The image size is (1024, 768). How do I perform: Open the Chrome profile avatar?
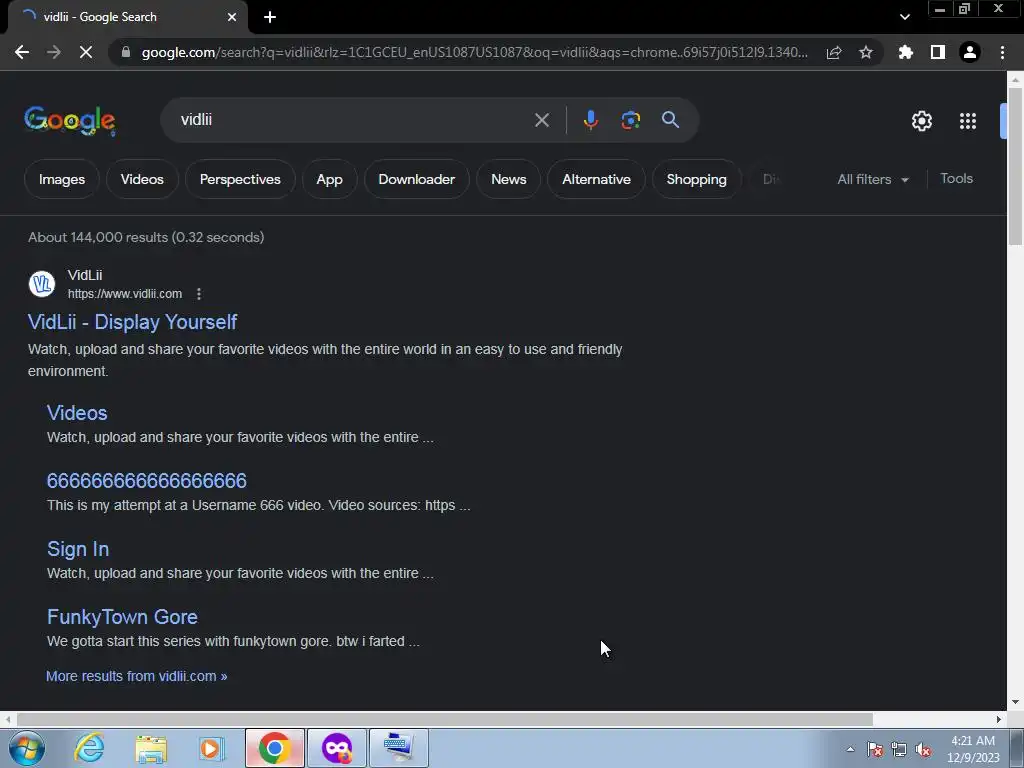coord(970,52)
